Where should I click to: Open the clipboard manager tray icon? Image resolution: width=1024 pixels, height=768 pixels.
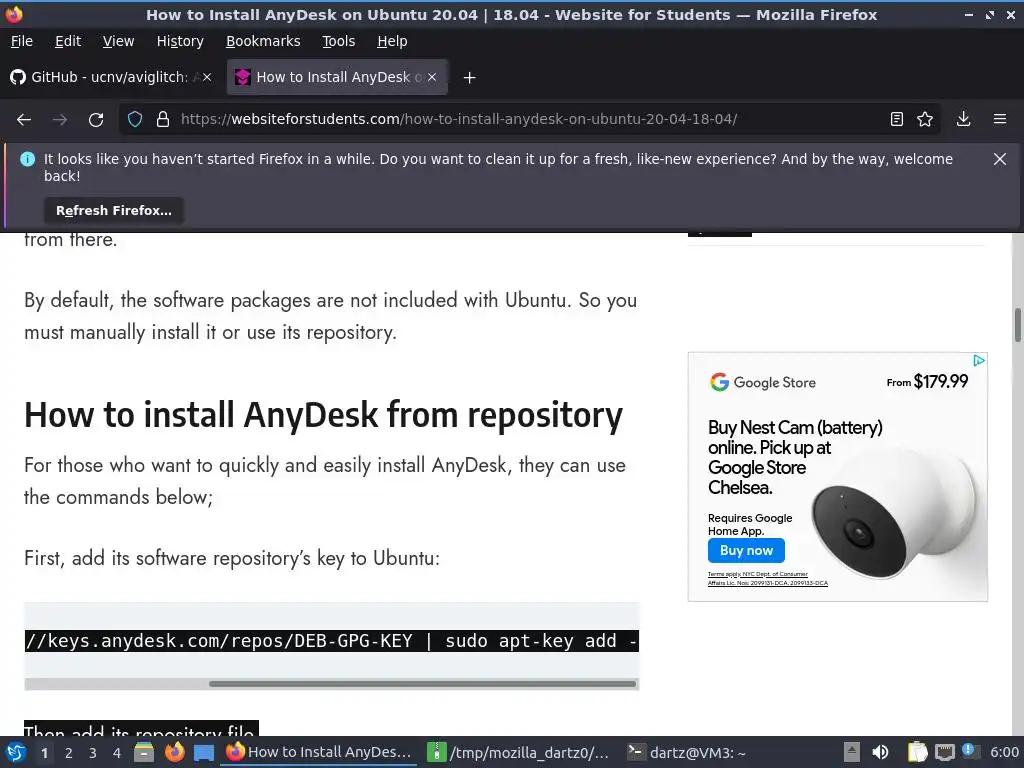(918, 753)
